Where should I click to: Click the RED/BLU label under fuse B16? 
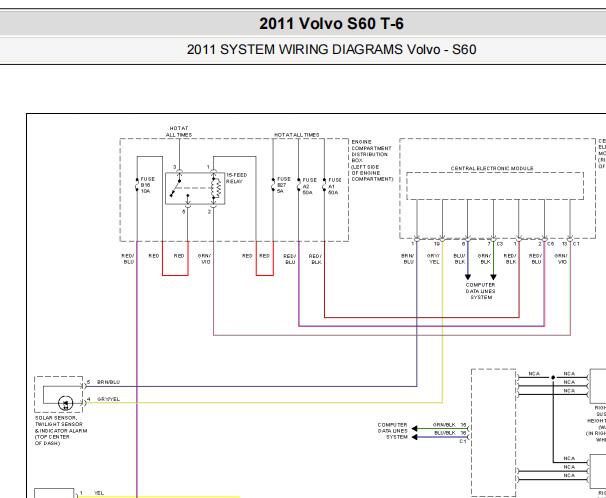point(128,259)
